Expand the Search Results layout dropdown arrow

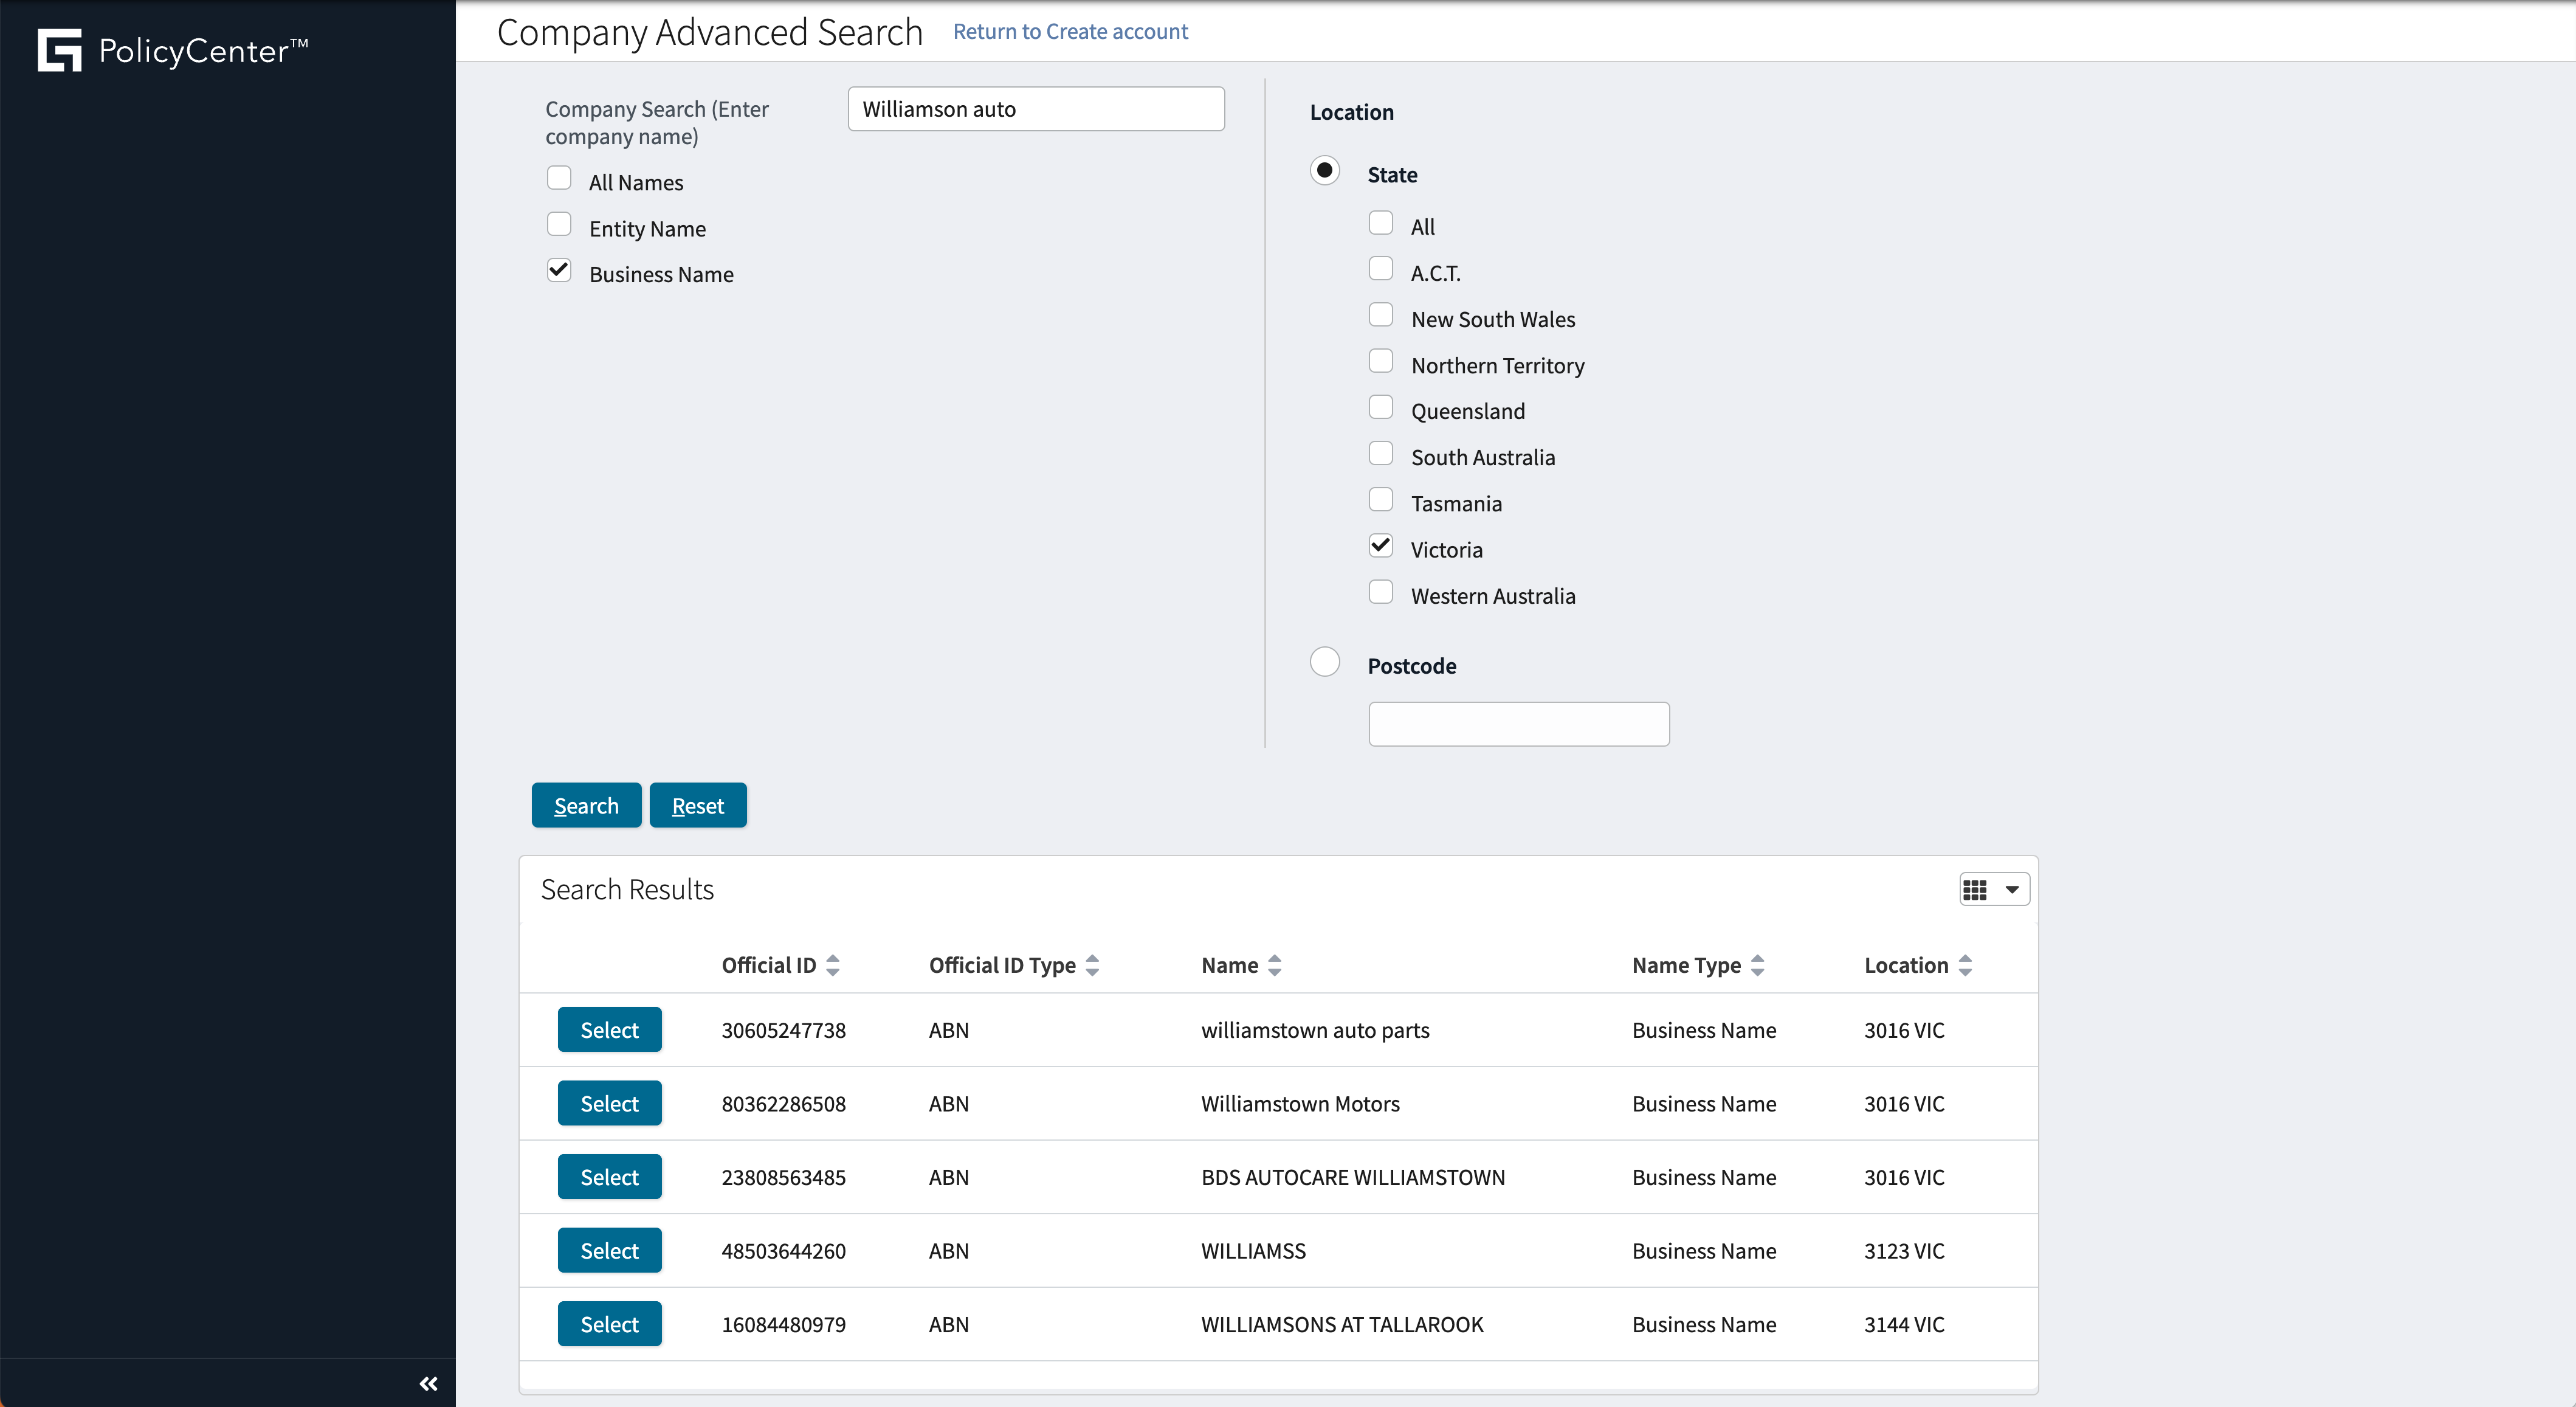click(x=2012, y=889)
